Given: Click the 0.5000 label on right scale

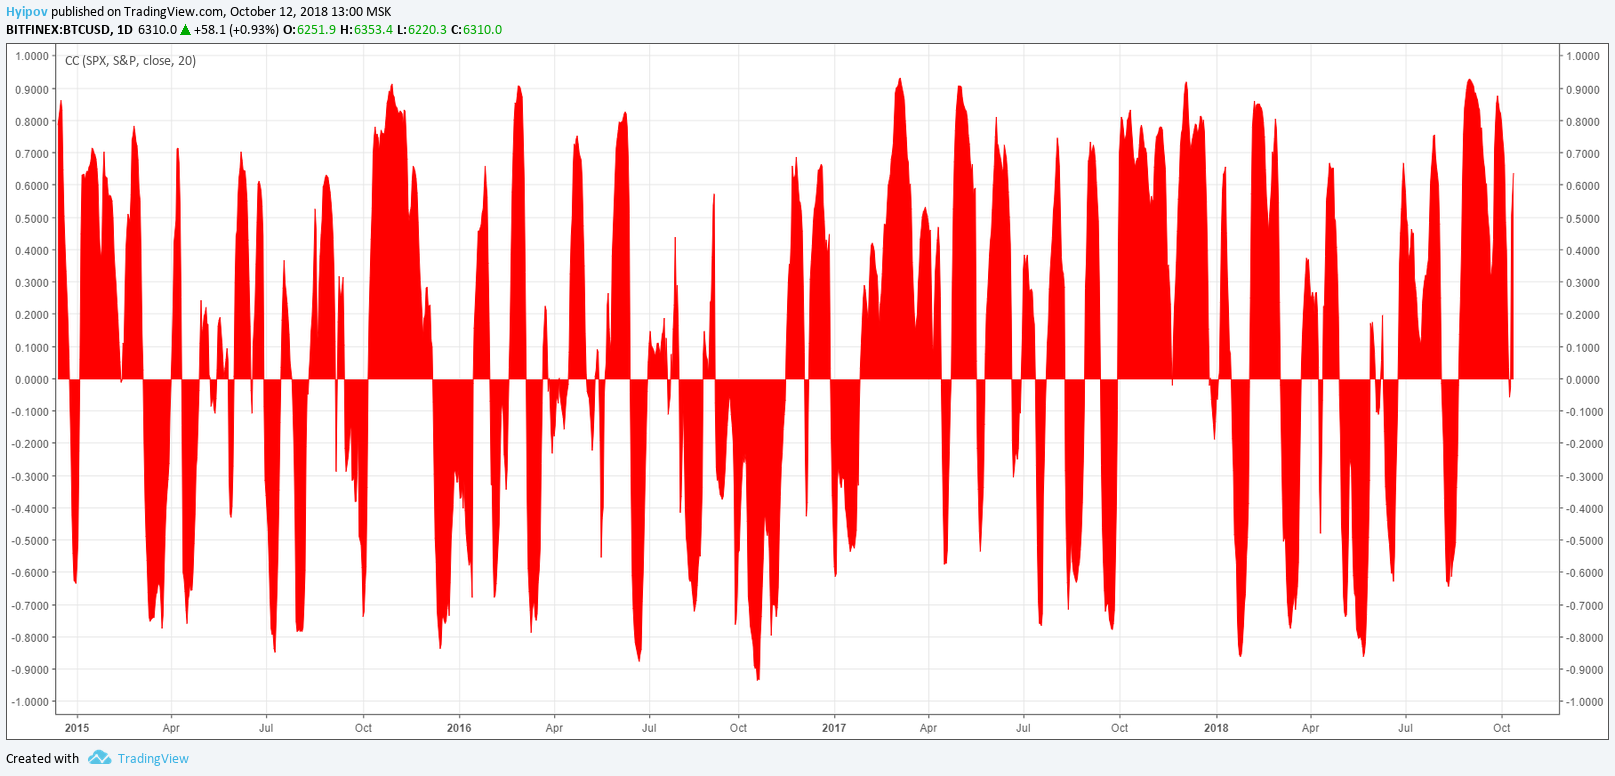Looking at the screenshot, I should 1583,219.
